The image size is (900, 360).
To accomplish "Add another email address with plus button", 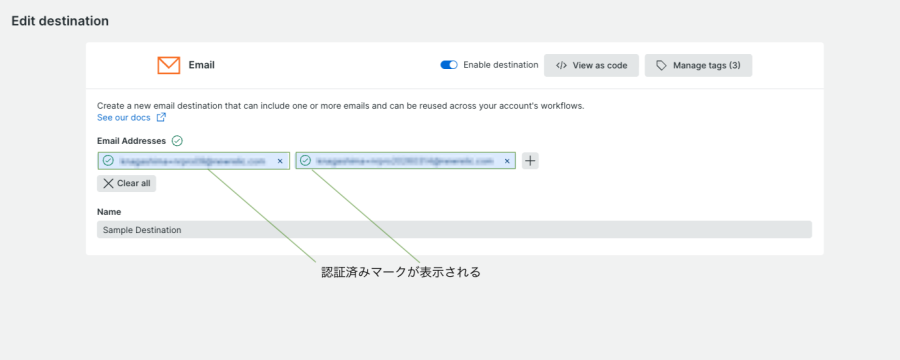I will click(x=530, y=161).
